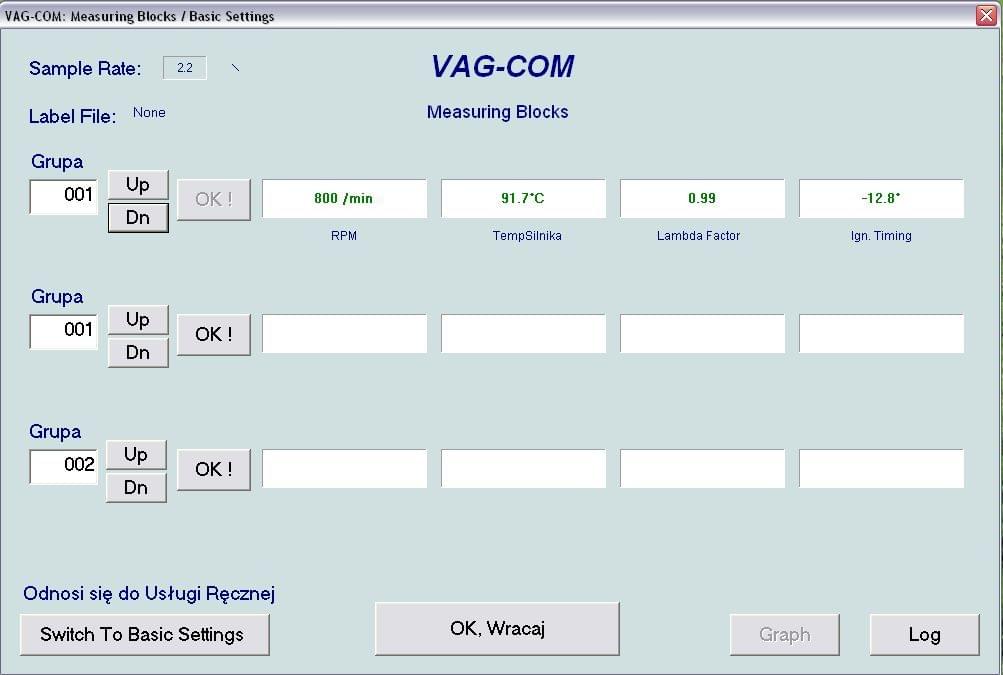Click Dn button for second Grupa row
Image resolution: width=1003 pixels, height=675 pixels.
(x=138, y=353)
